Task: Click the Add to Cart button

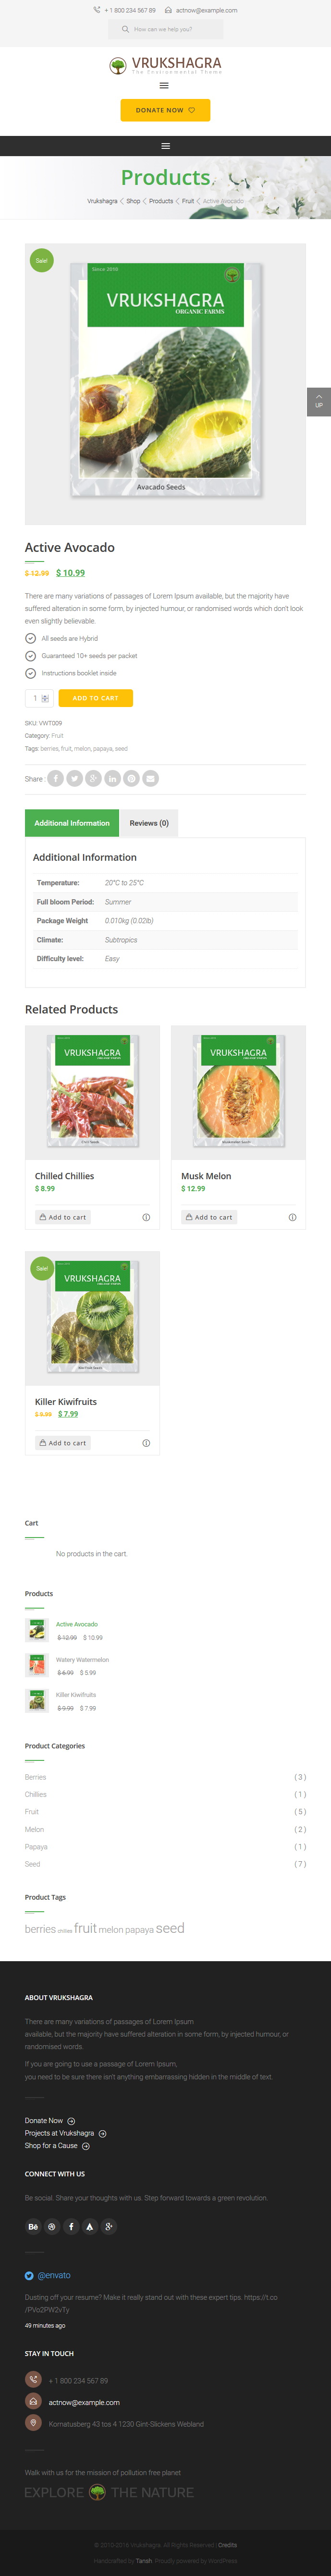Action: point(95,698)
